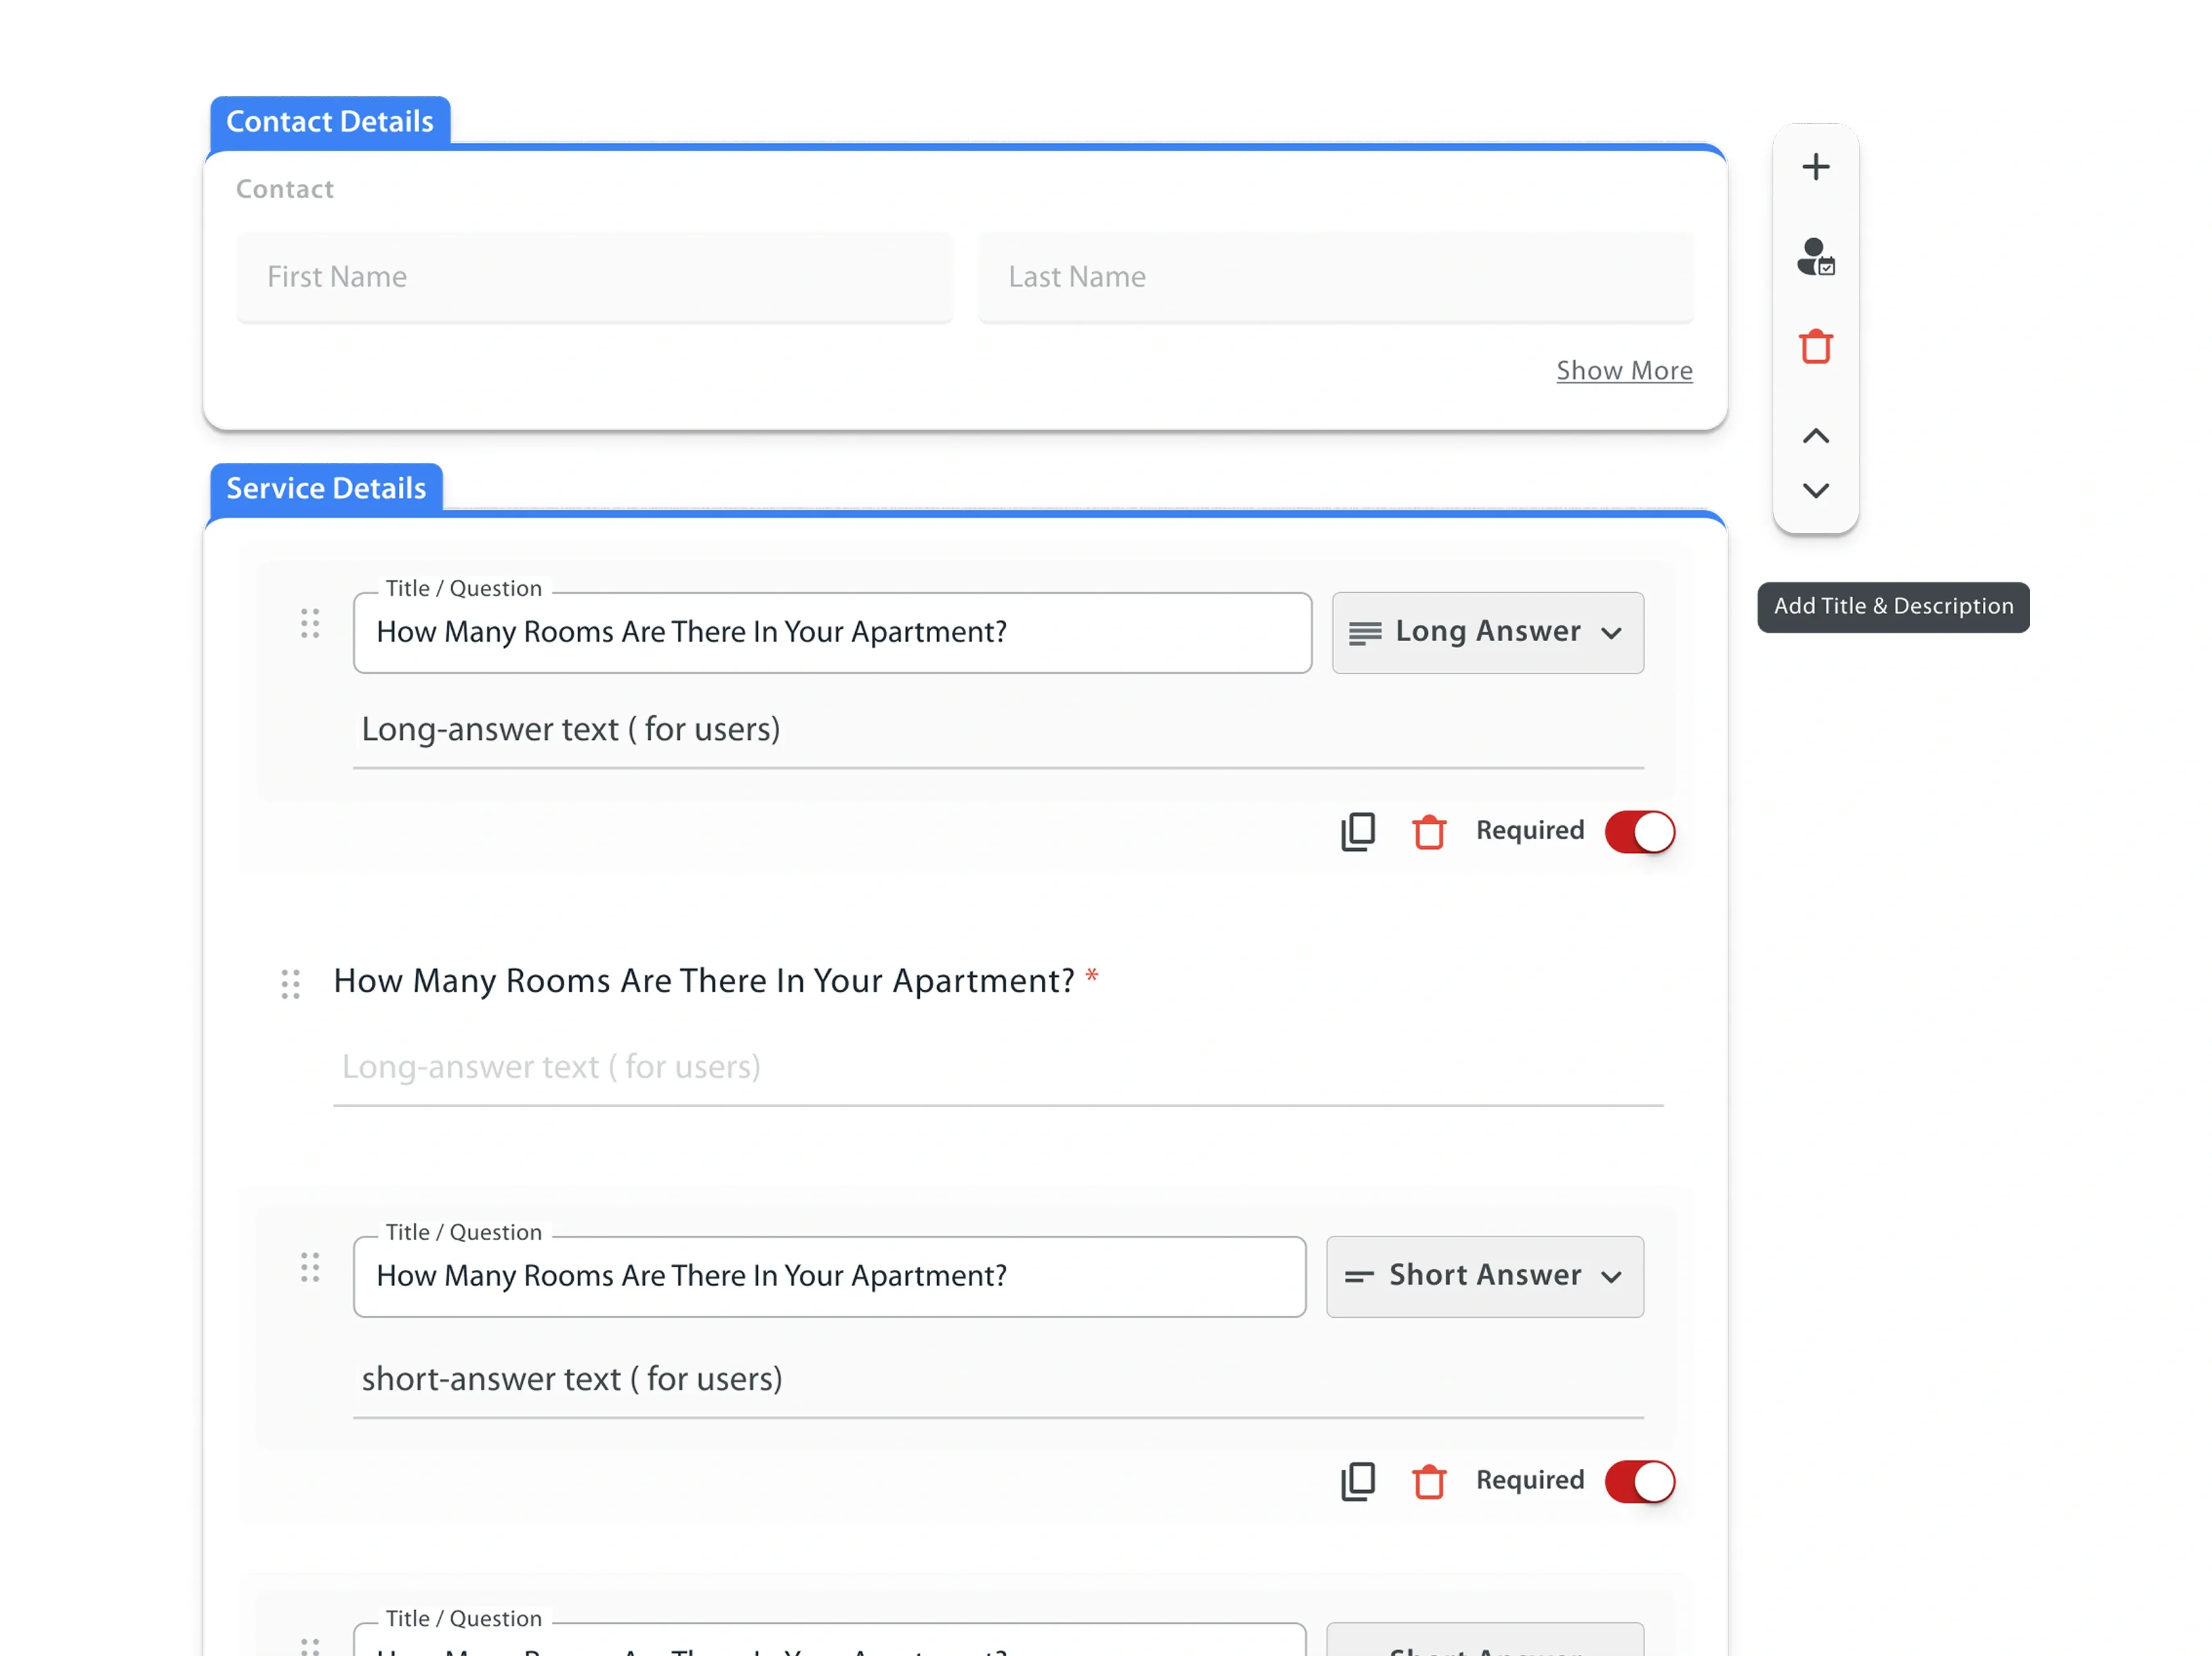Image resolution: width=2212 pixels, height=1656 pixels.
Task: Toggle Required switch for Long Answer question
Action: (x=1639, y=831)
